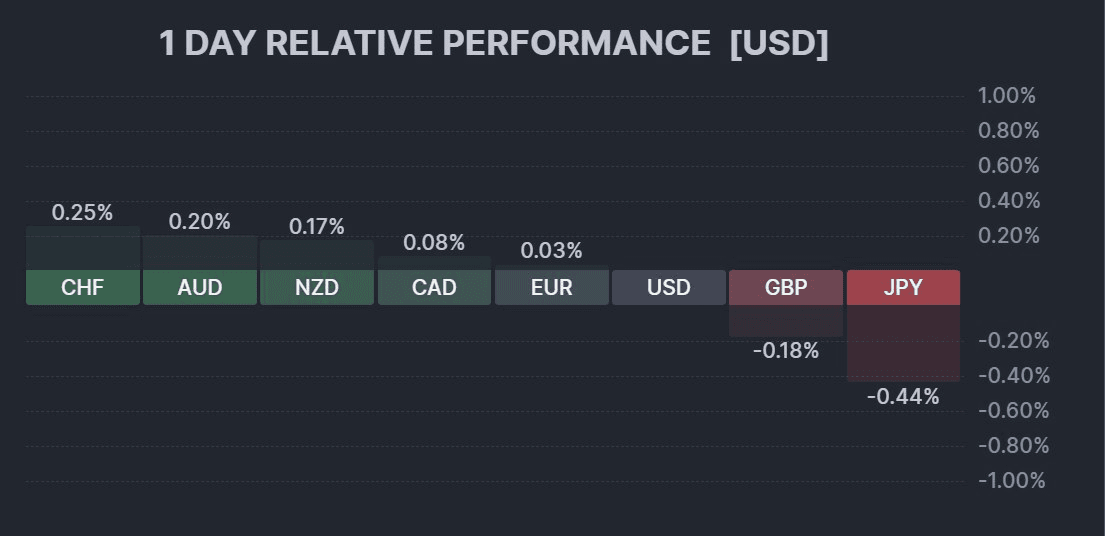Select the 0.17% label above NZD

point(317,226)
